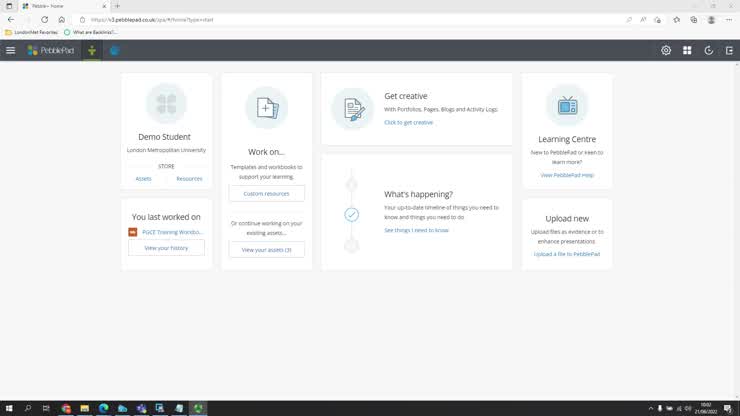The width and height of the screenshot is (740, 416).
Task: Click the Get creative heading
Action: click(405, 96)
